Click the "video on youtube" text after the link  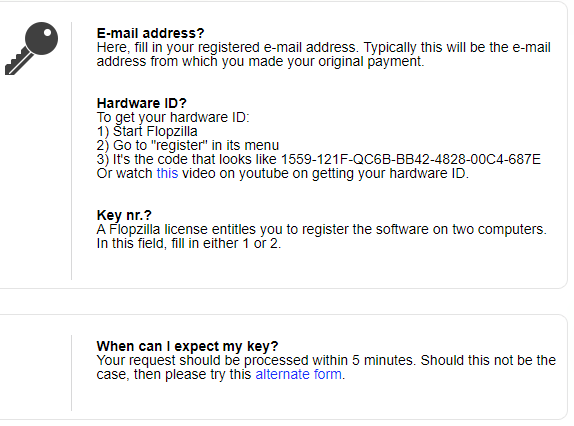pyautogui.click(x=325, y=173)
